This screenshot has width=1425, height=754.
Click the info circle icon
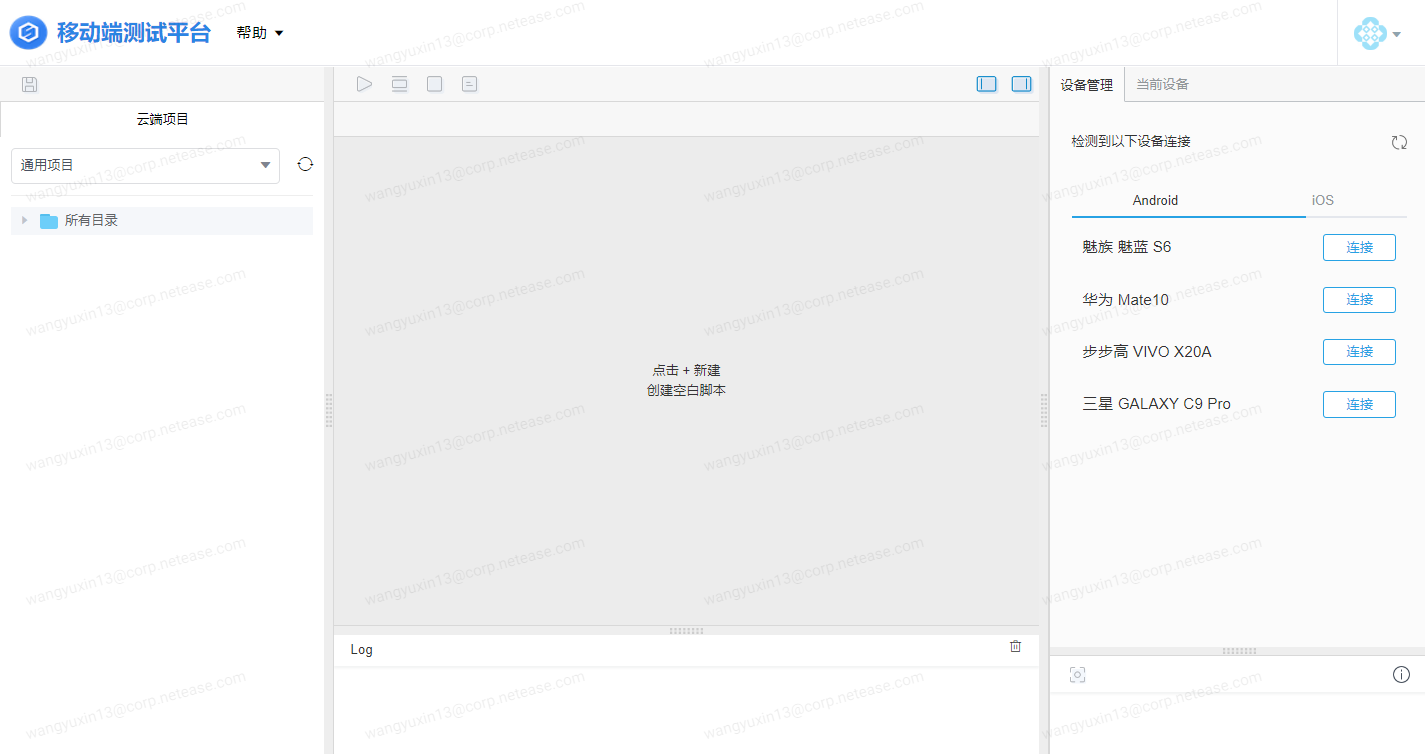tap(1401, 675)
